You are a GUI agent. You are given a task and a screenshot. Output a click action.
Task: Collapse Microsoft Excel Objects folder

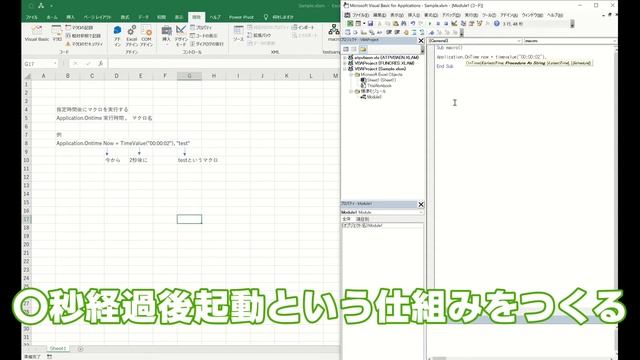click(x=351, y=75)
